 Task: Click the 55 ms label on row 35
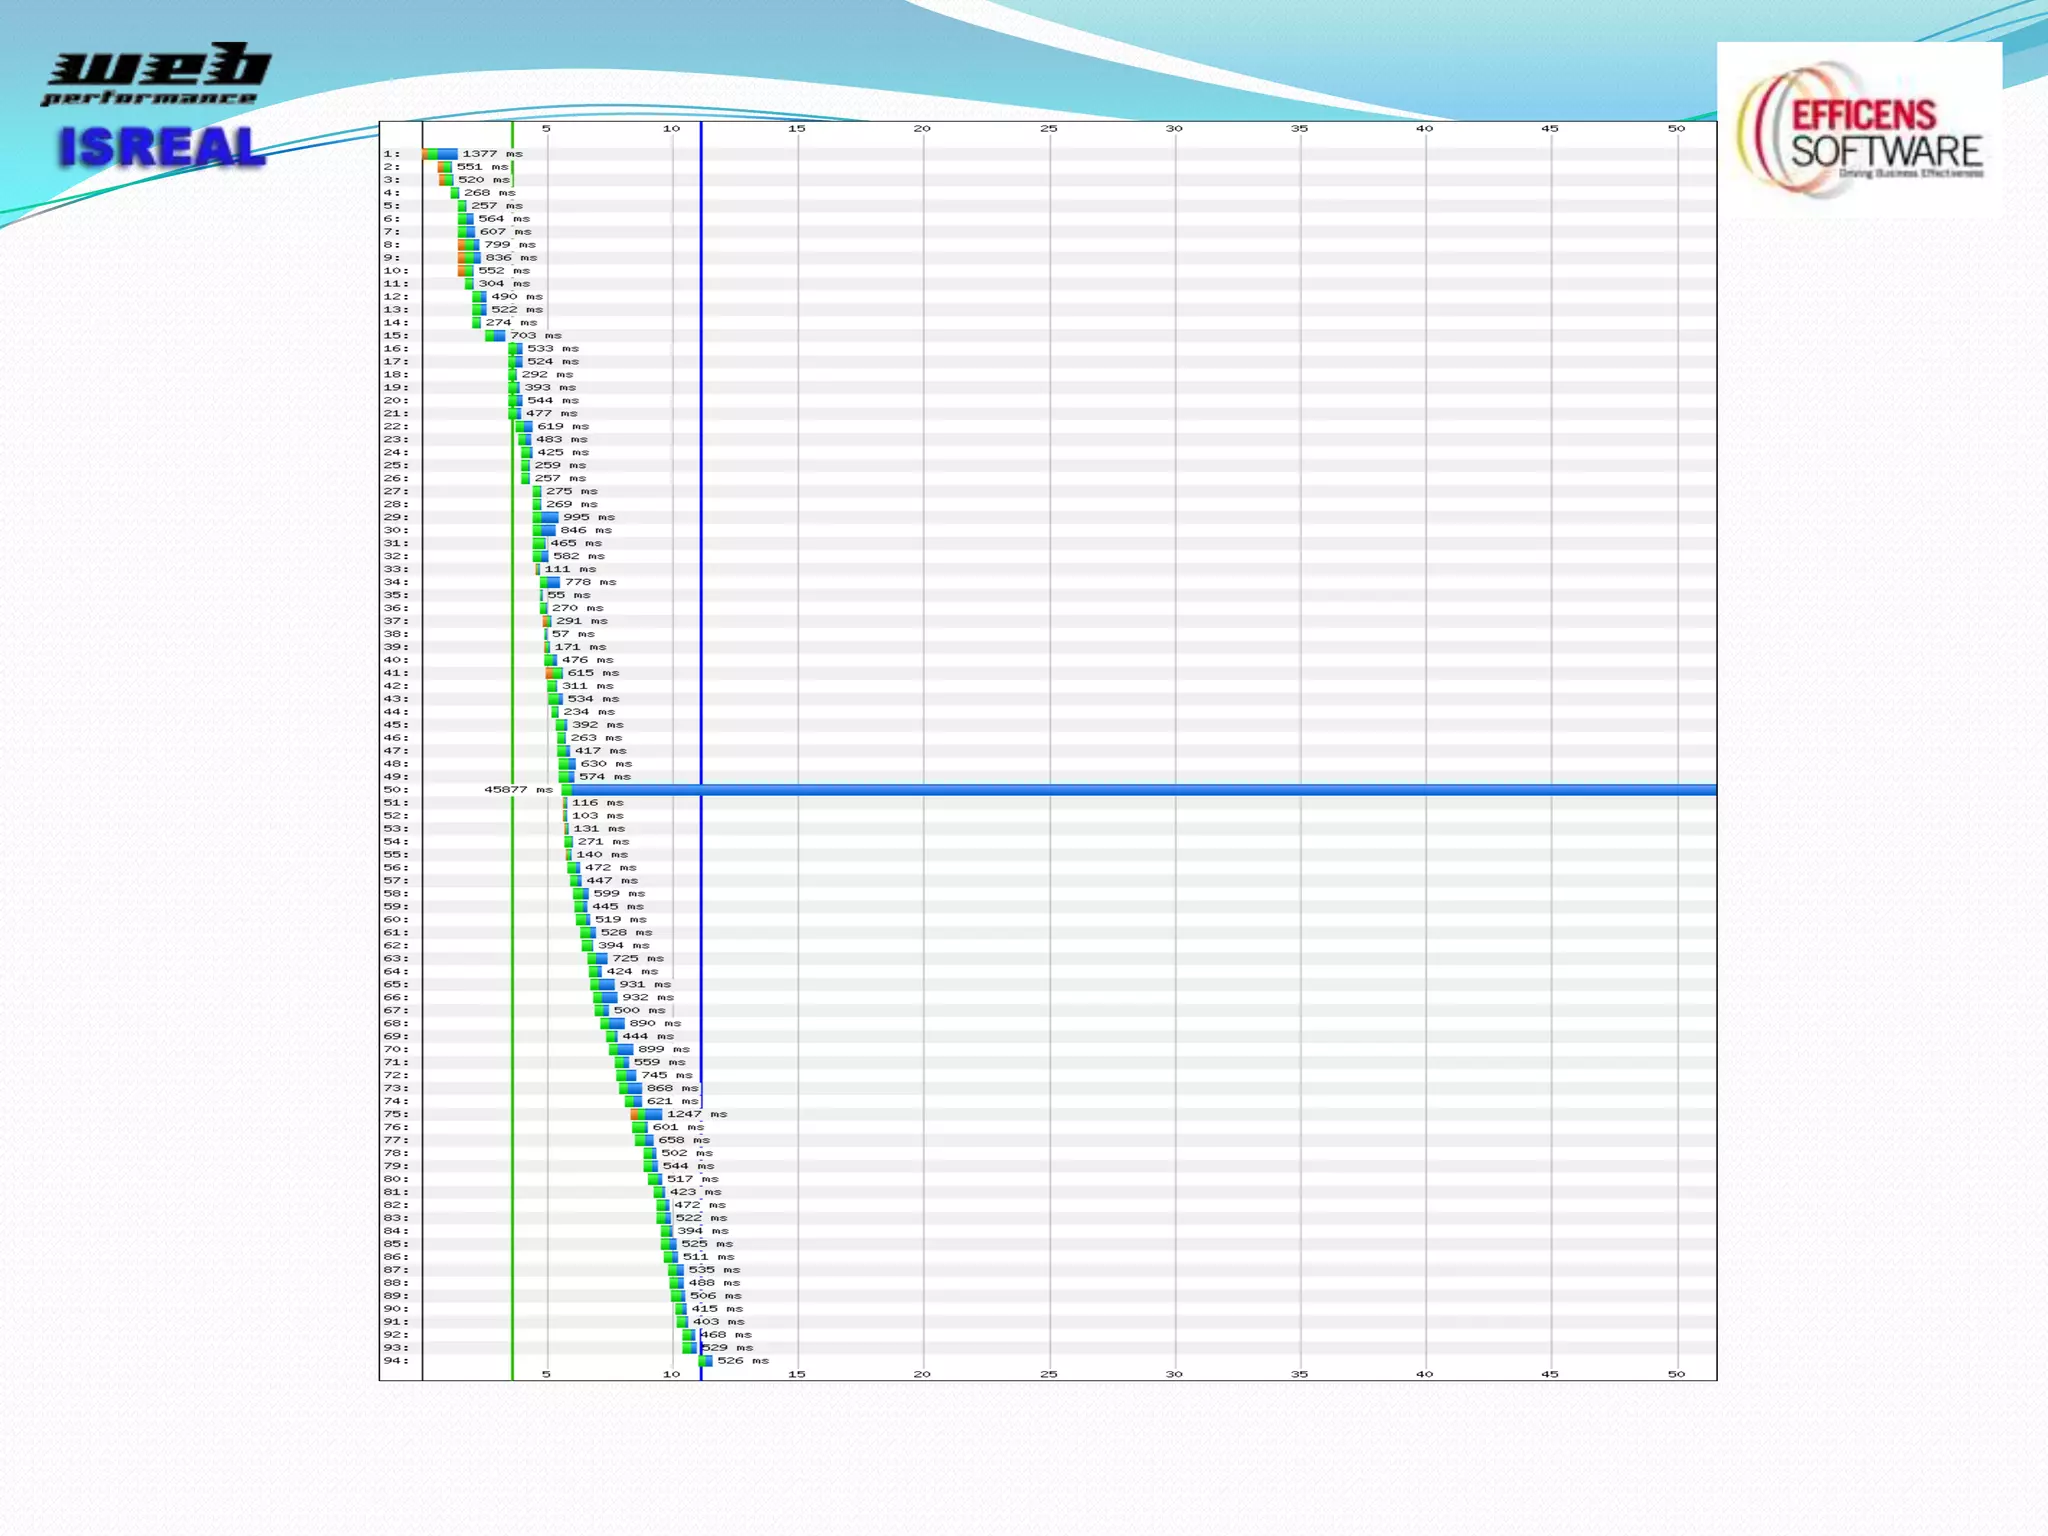(x=568, y=595)
